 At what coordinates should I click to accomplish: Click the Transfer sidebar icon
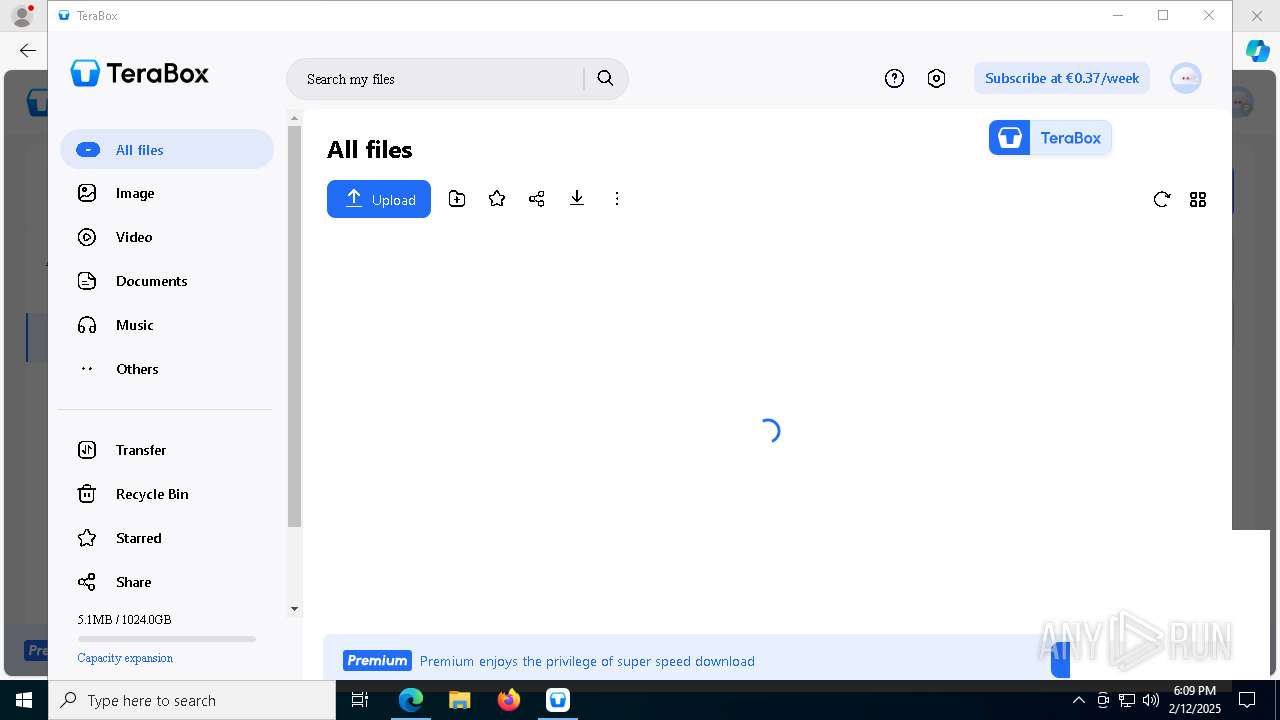[x=87, y=450]
